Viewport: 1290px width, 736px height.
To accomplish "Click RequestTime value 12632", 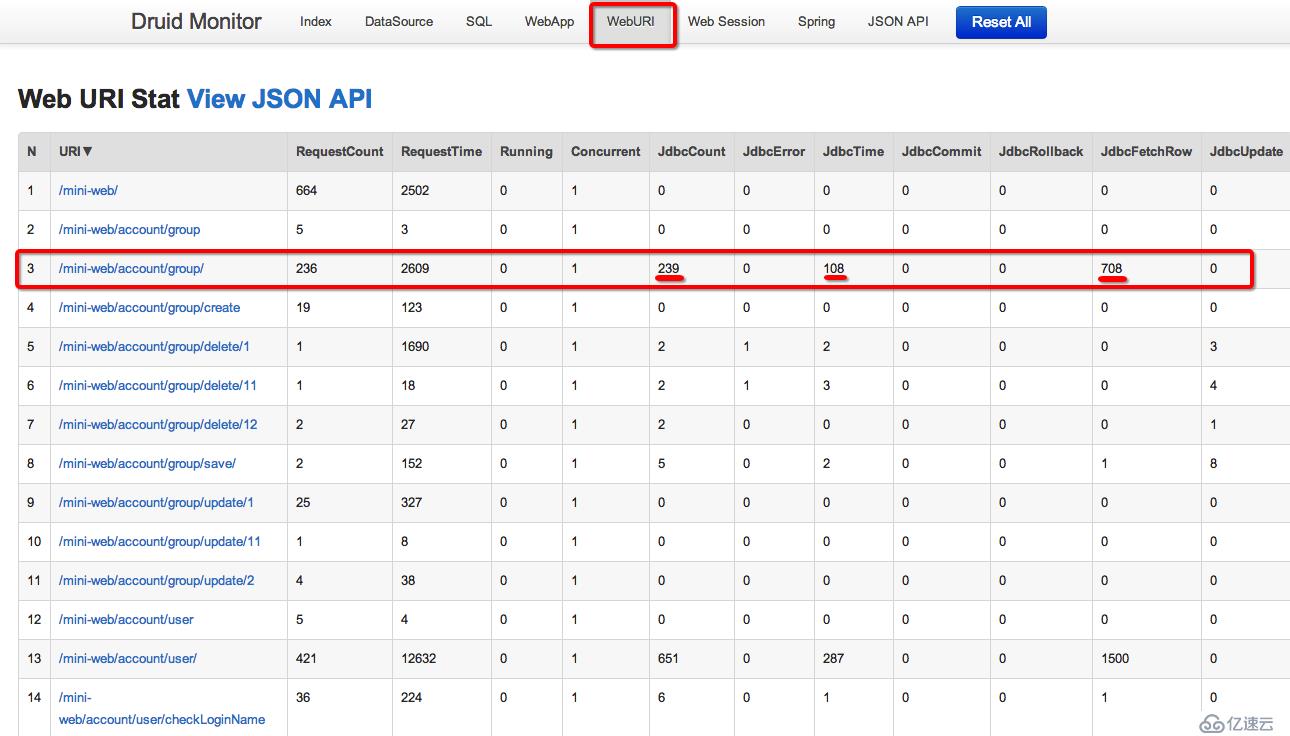I will click(x=419, y=658).
